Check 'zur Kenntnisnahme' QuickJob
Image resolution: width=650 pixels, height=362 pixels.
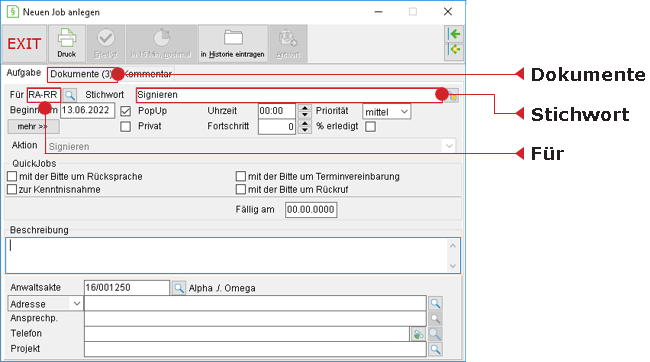[x=12, y=190]
